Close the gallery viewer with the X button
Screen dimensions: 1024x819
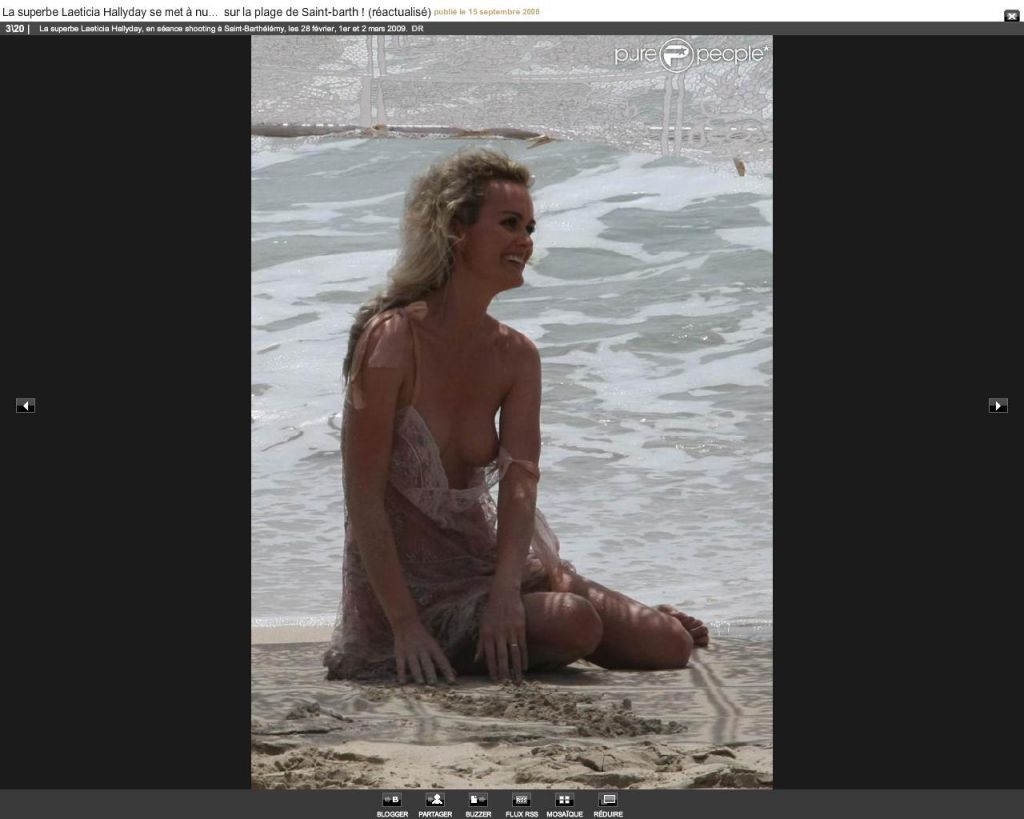click(x=1011, y=15)
